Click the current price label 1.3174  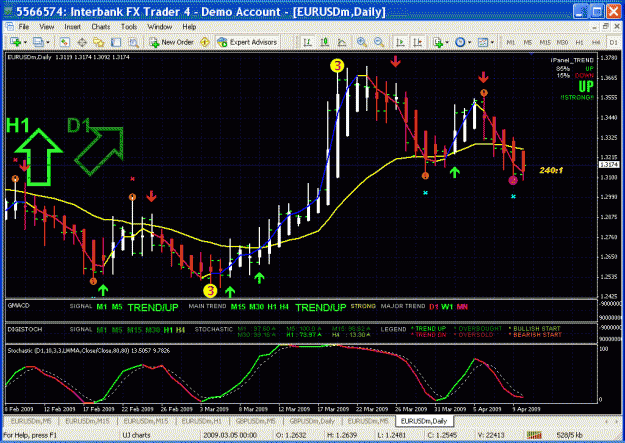(609, 165)
